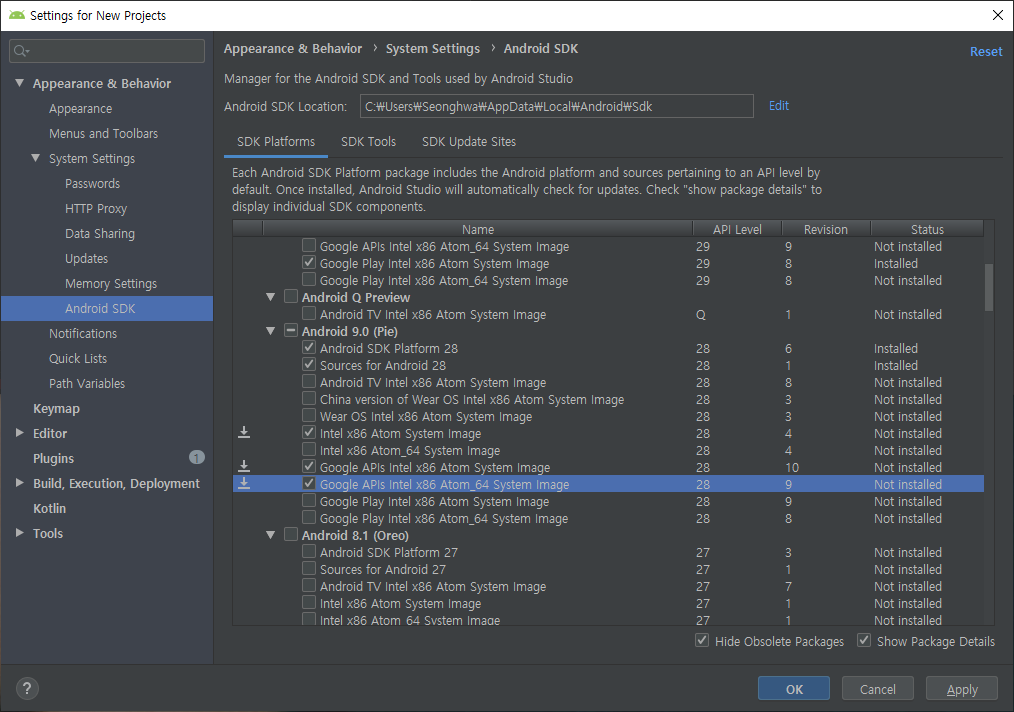1014x712 pixels.
Task: Open Plugins settings page
Action: pyautogui.click(x=53, y=458)
